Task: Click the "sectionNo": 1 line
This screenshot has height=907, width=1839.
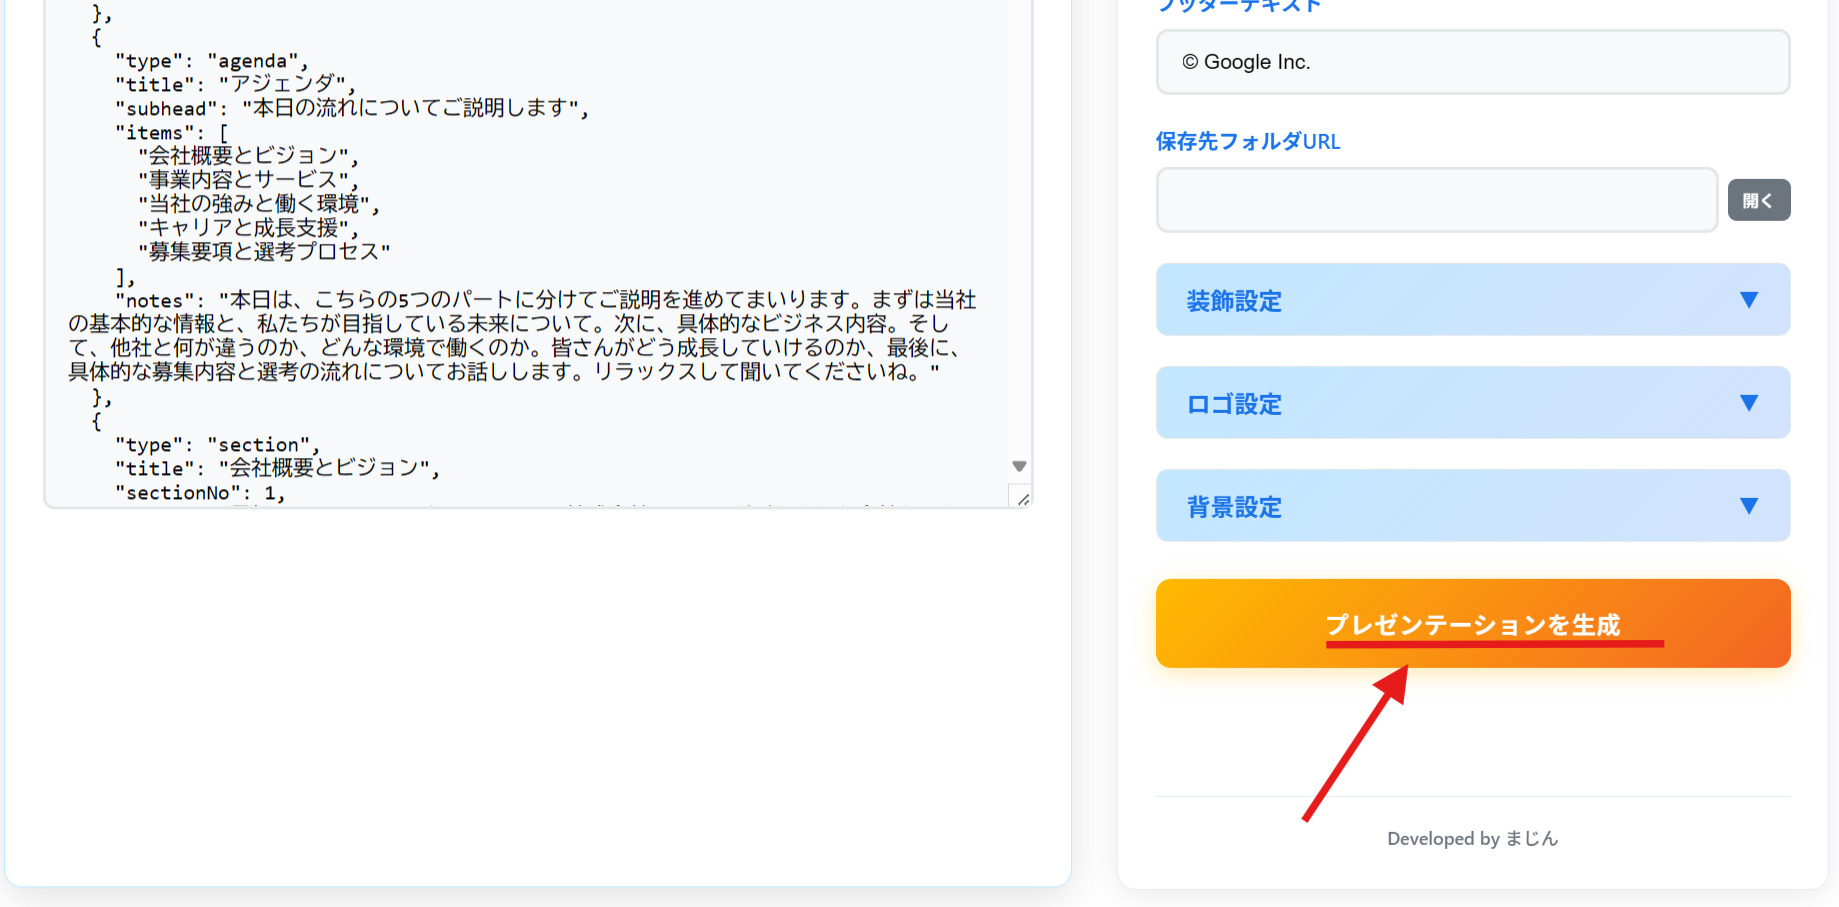Action: (x=200, y=493)
